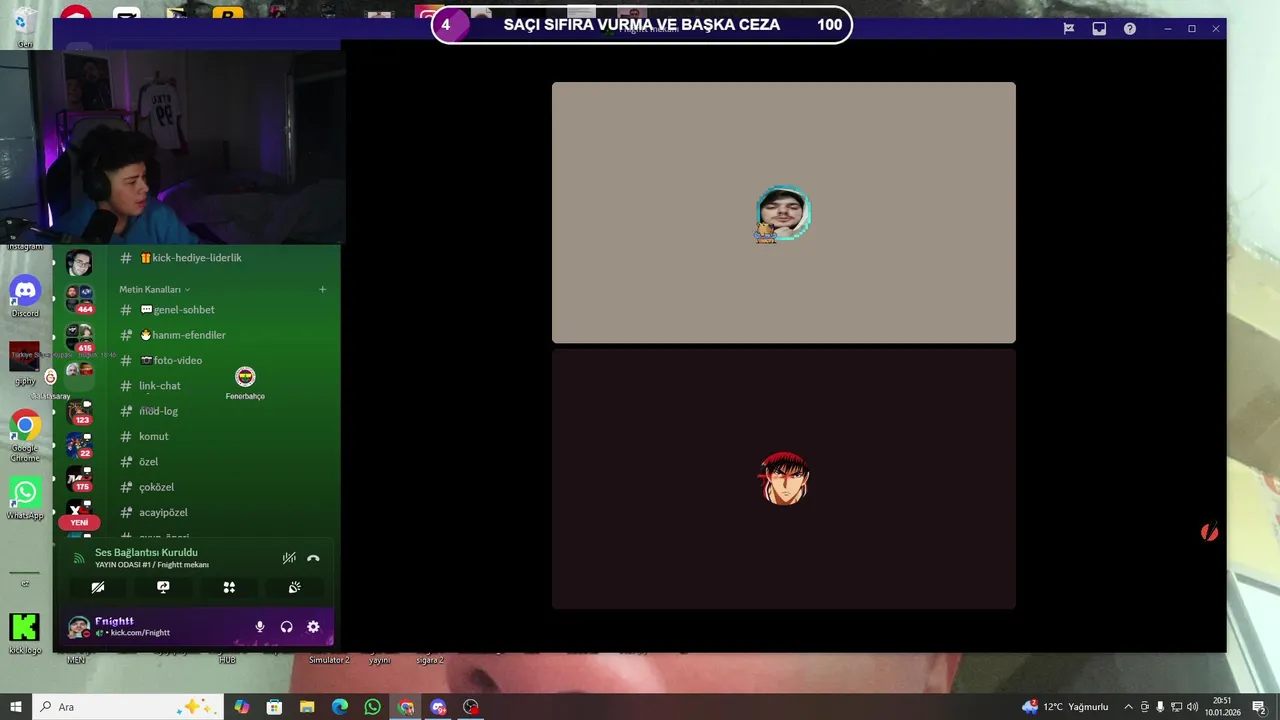Select the kick logo desktop file
1280x720 pixels.
25,633
